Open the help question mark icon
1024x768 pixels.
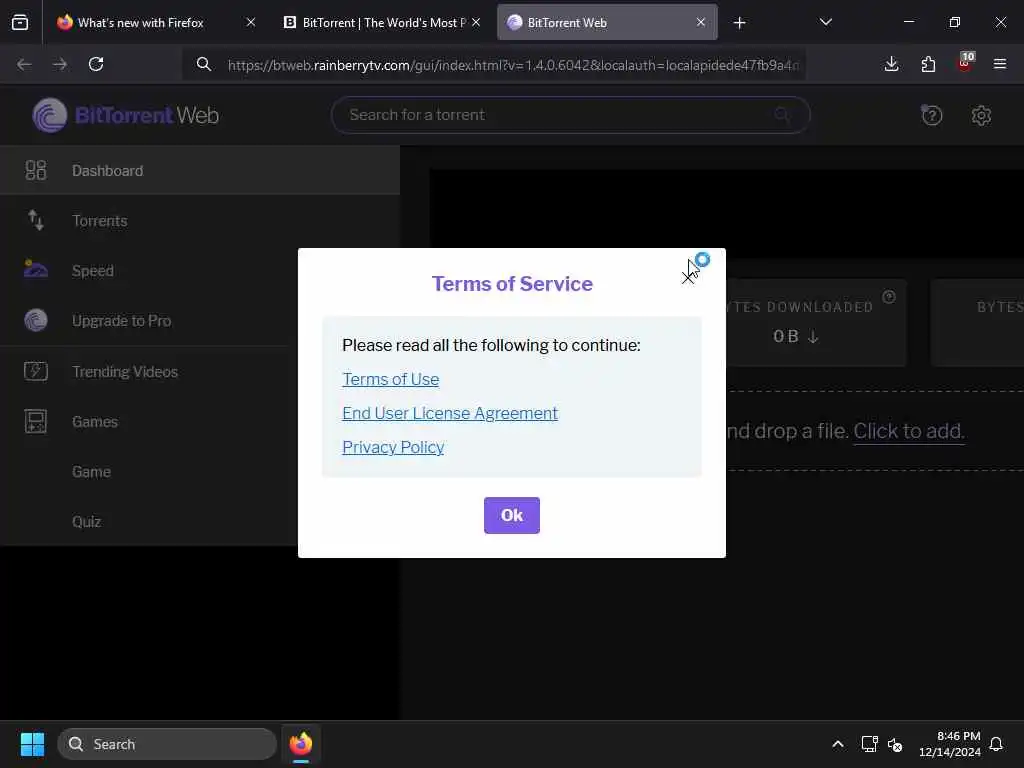tap(931, 116)
